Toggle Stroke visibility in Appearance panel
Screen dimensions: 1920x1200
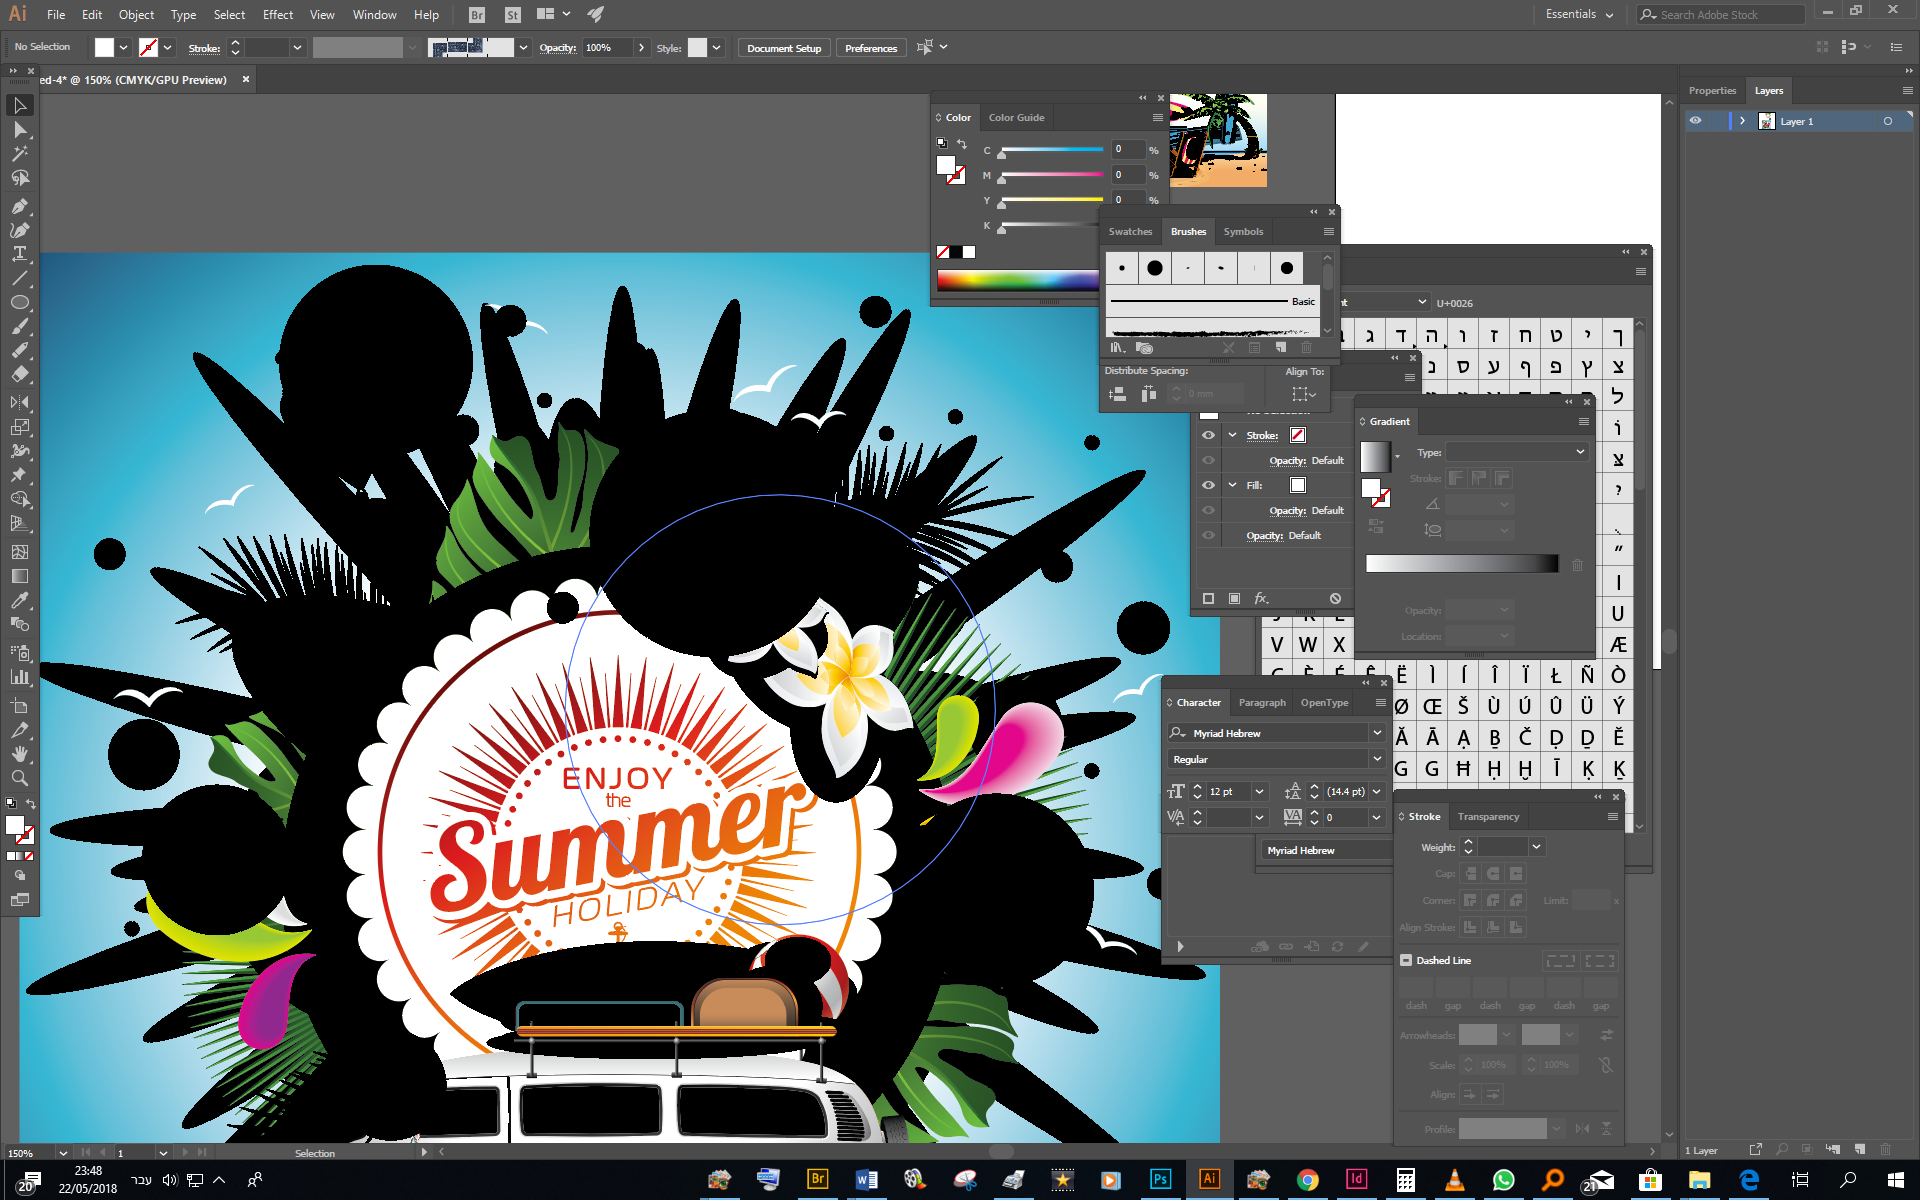pos(1208,435)
